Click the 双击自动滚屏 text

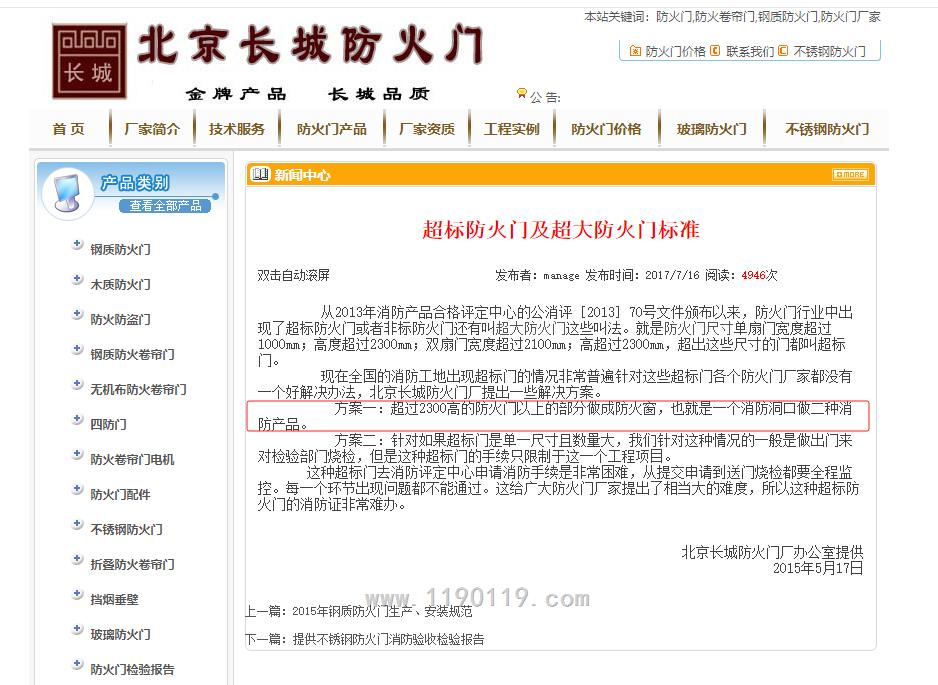[294, 275]
